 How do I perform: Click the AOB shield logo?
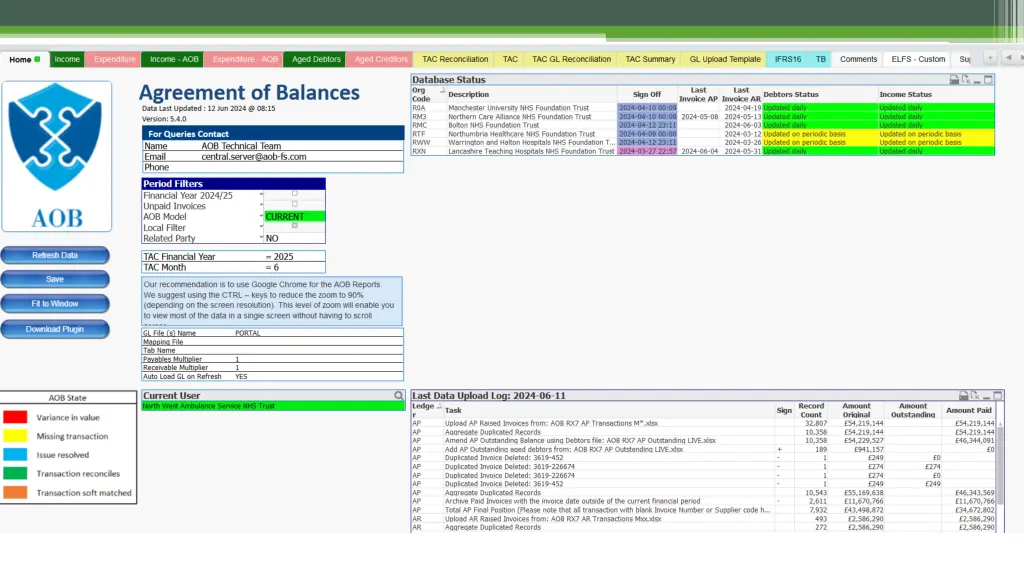56,156
